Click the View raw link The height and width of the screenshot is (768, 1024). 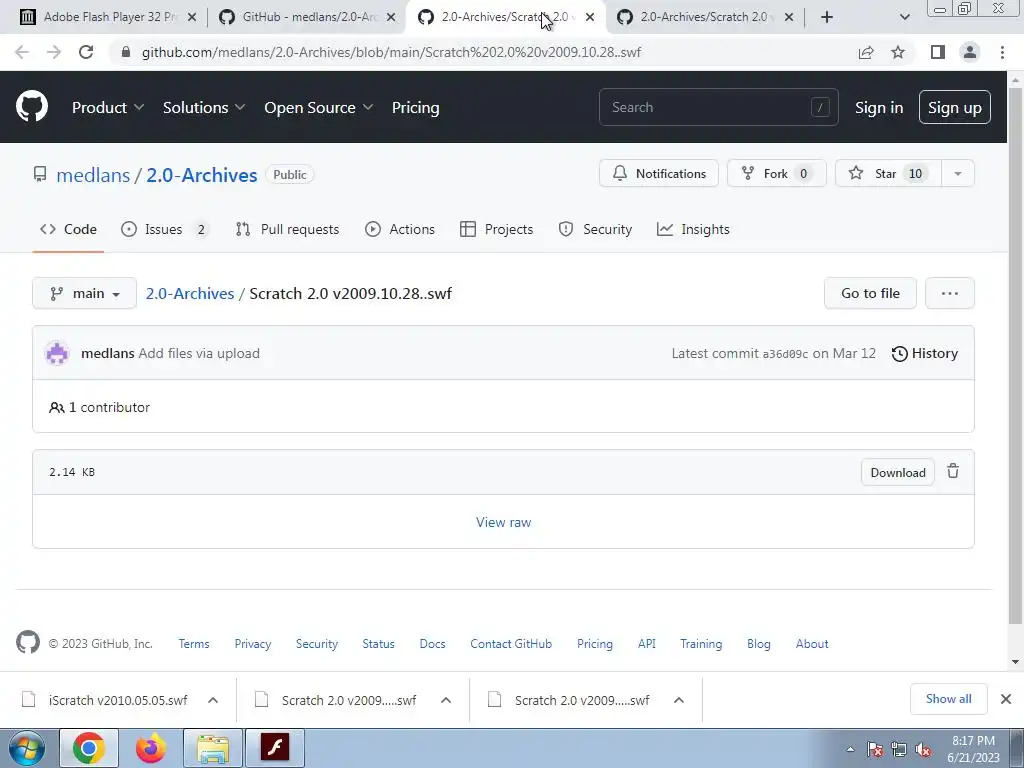(x=504, y=522)
